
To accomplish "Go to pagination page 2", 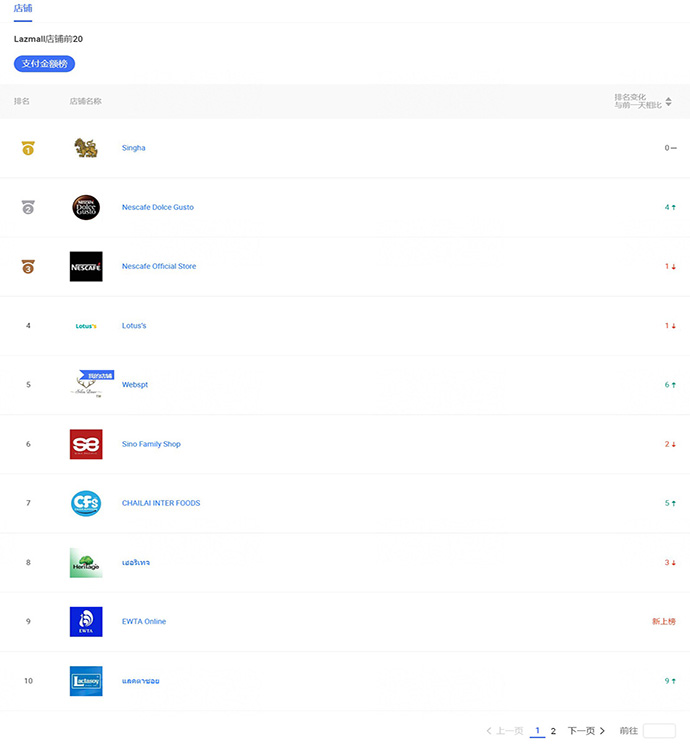I will coord(553,731).
